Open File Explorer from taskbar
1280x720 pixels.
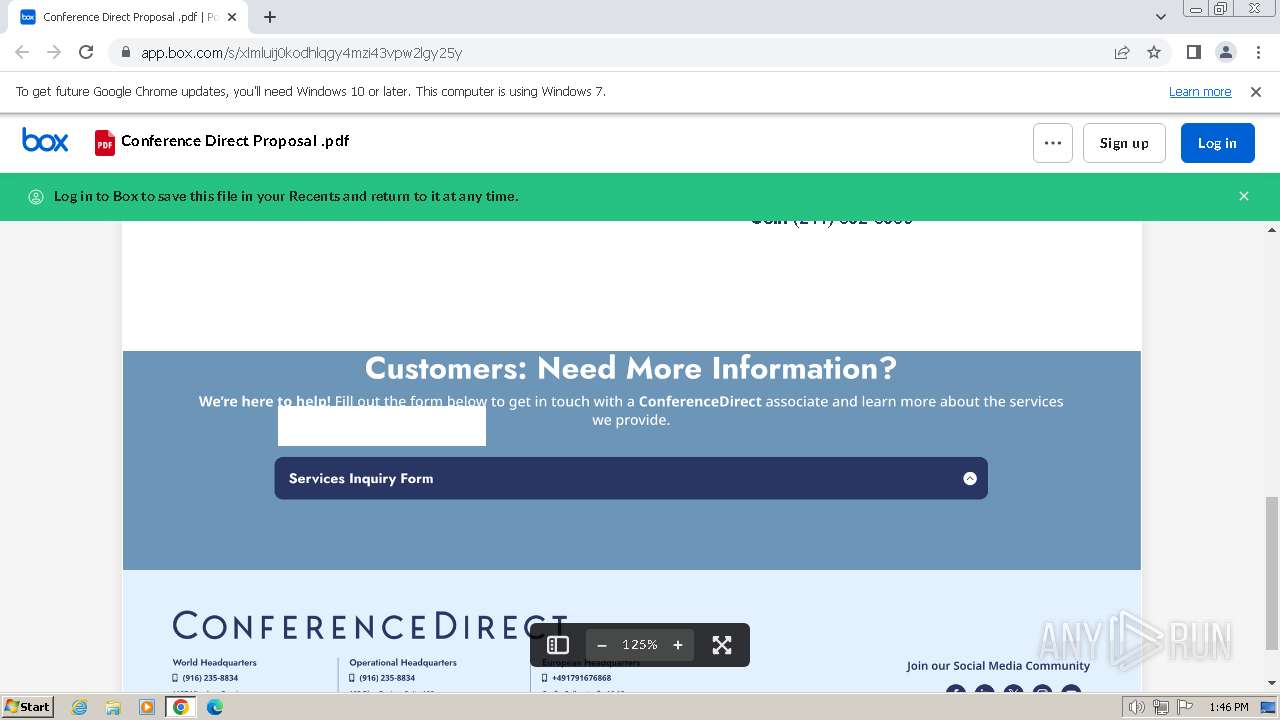pos(113,707)
